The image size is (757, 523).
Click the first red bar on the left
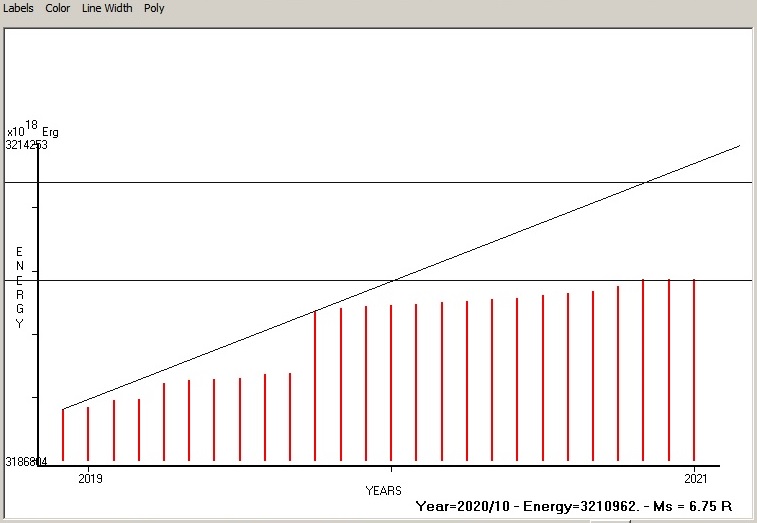[63, 435]
